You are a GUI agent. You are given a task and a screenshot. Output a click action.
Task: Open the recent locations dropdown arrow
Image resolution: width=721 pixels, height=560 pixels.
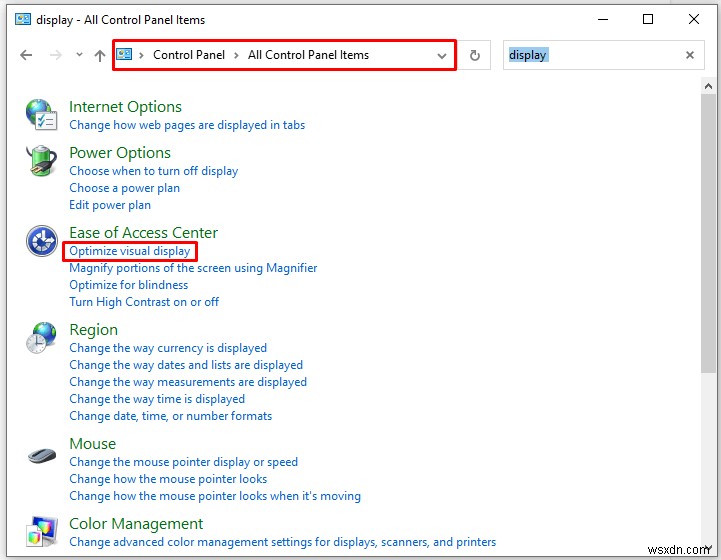[77, 56]
